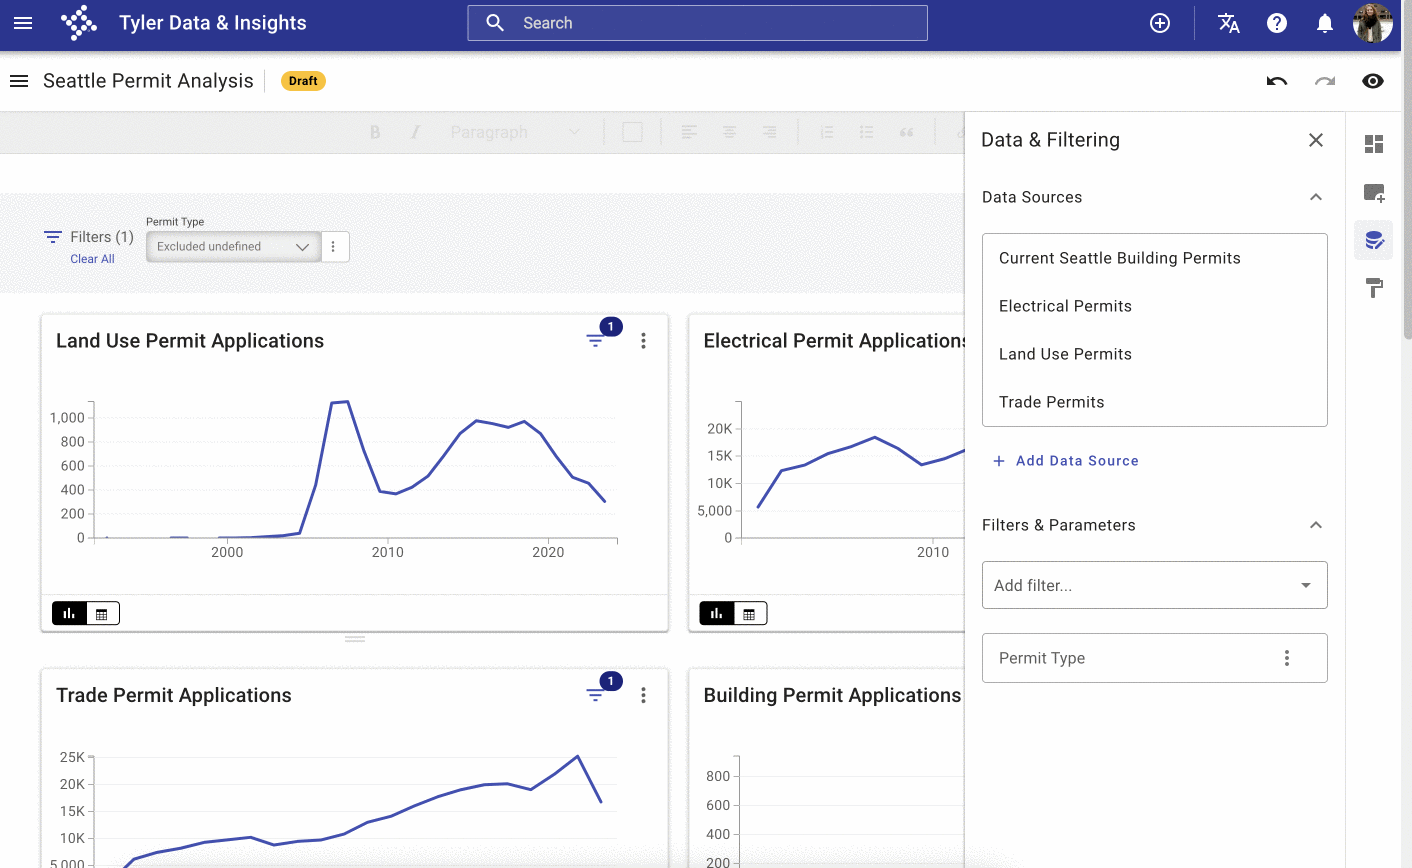
Task: Click the Seattle Permit Analysis title
Action: [148, 81]
